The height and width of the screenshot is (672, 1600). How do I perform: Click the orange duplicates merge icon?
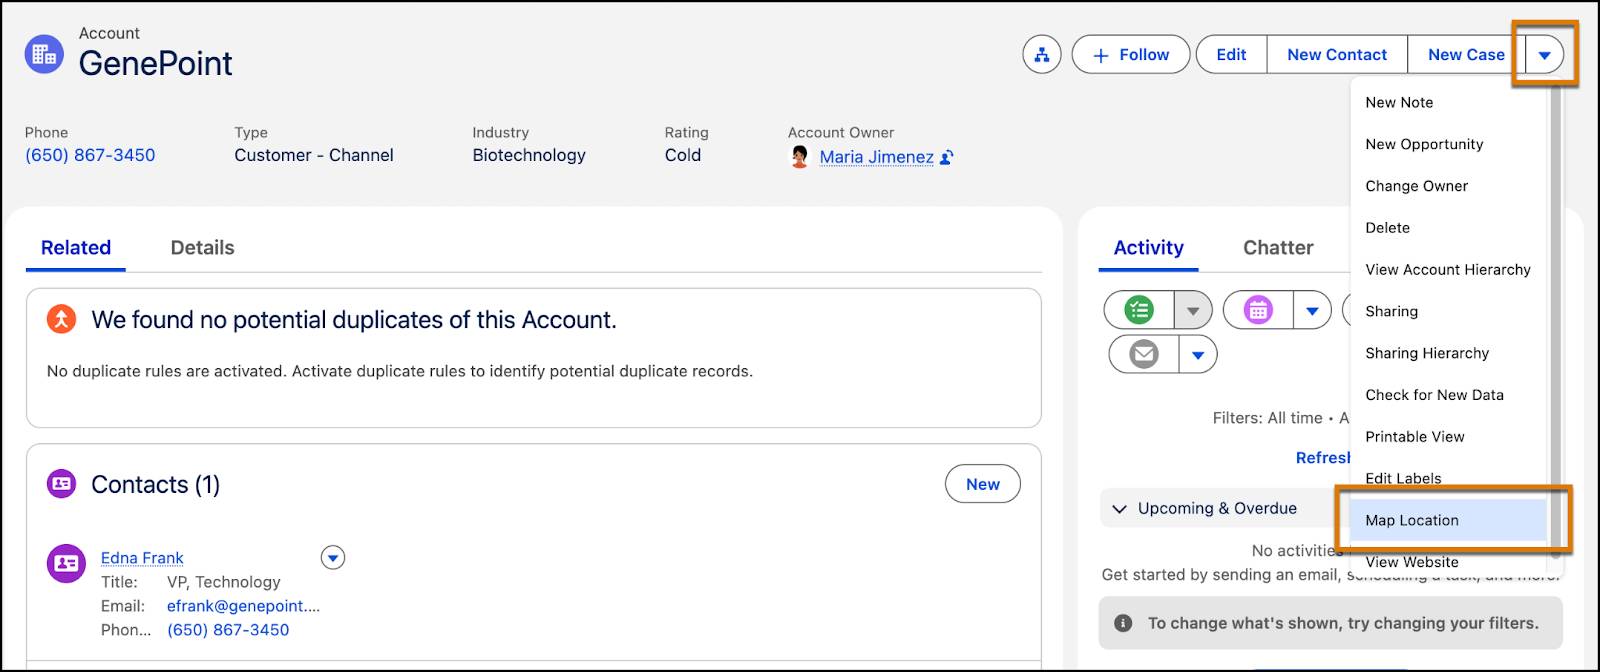[62, 320]
